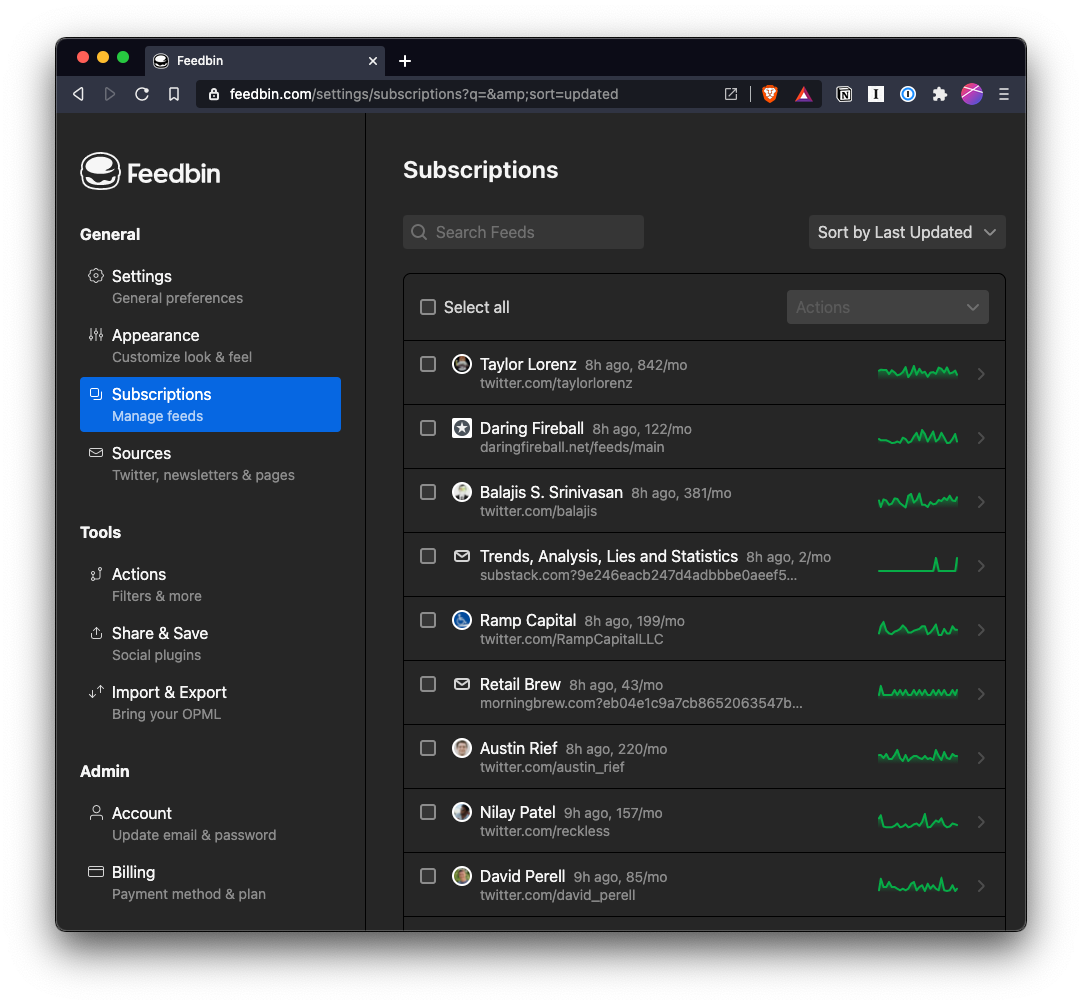Open the 1Password extension icon
The height and width of the screenshot is (1005, 1082).
coord(908,94)
